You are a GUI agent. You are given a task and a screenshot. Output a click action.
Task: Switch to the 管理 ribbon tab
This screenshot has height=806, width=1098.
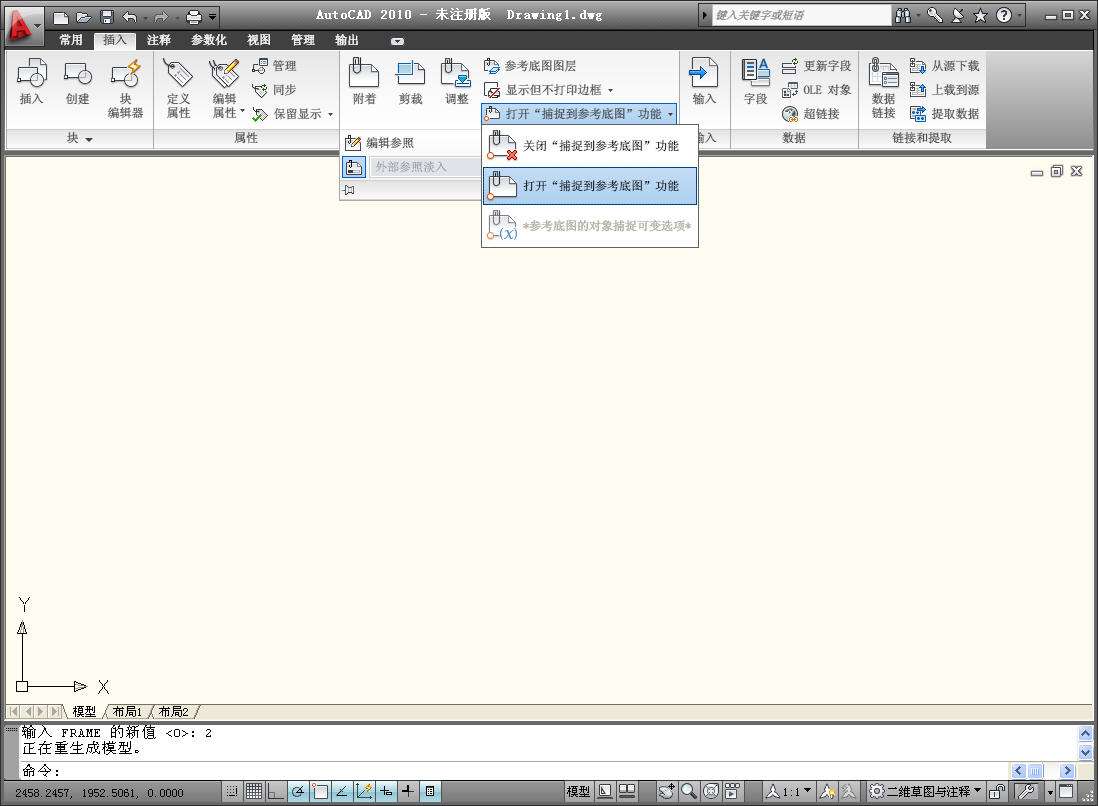click(303, 40)
